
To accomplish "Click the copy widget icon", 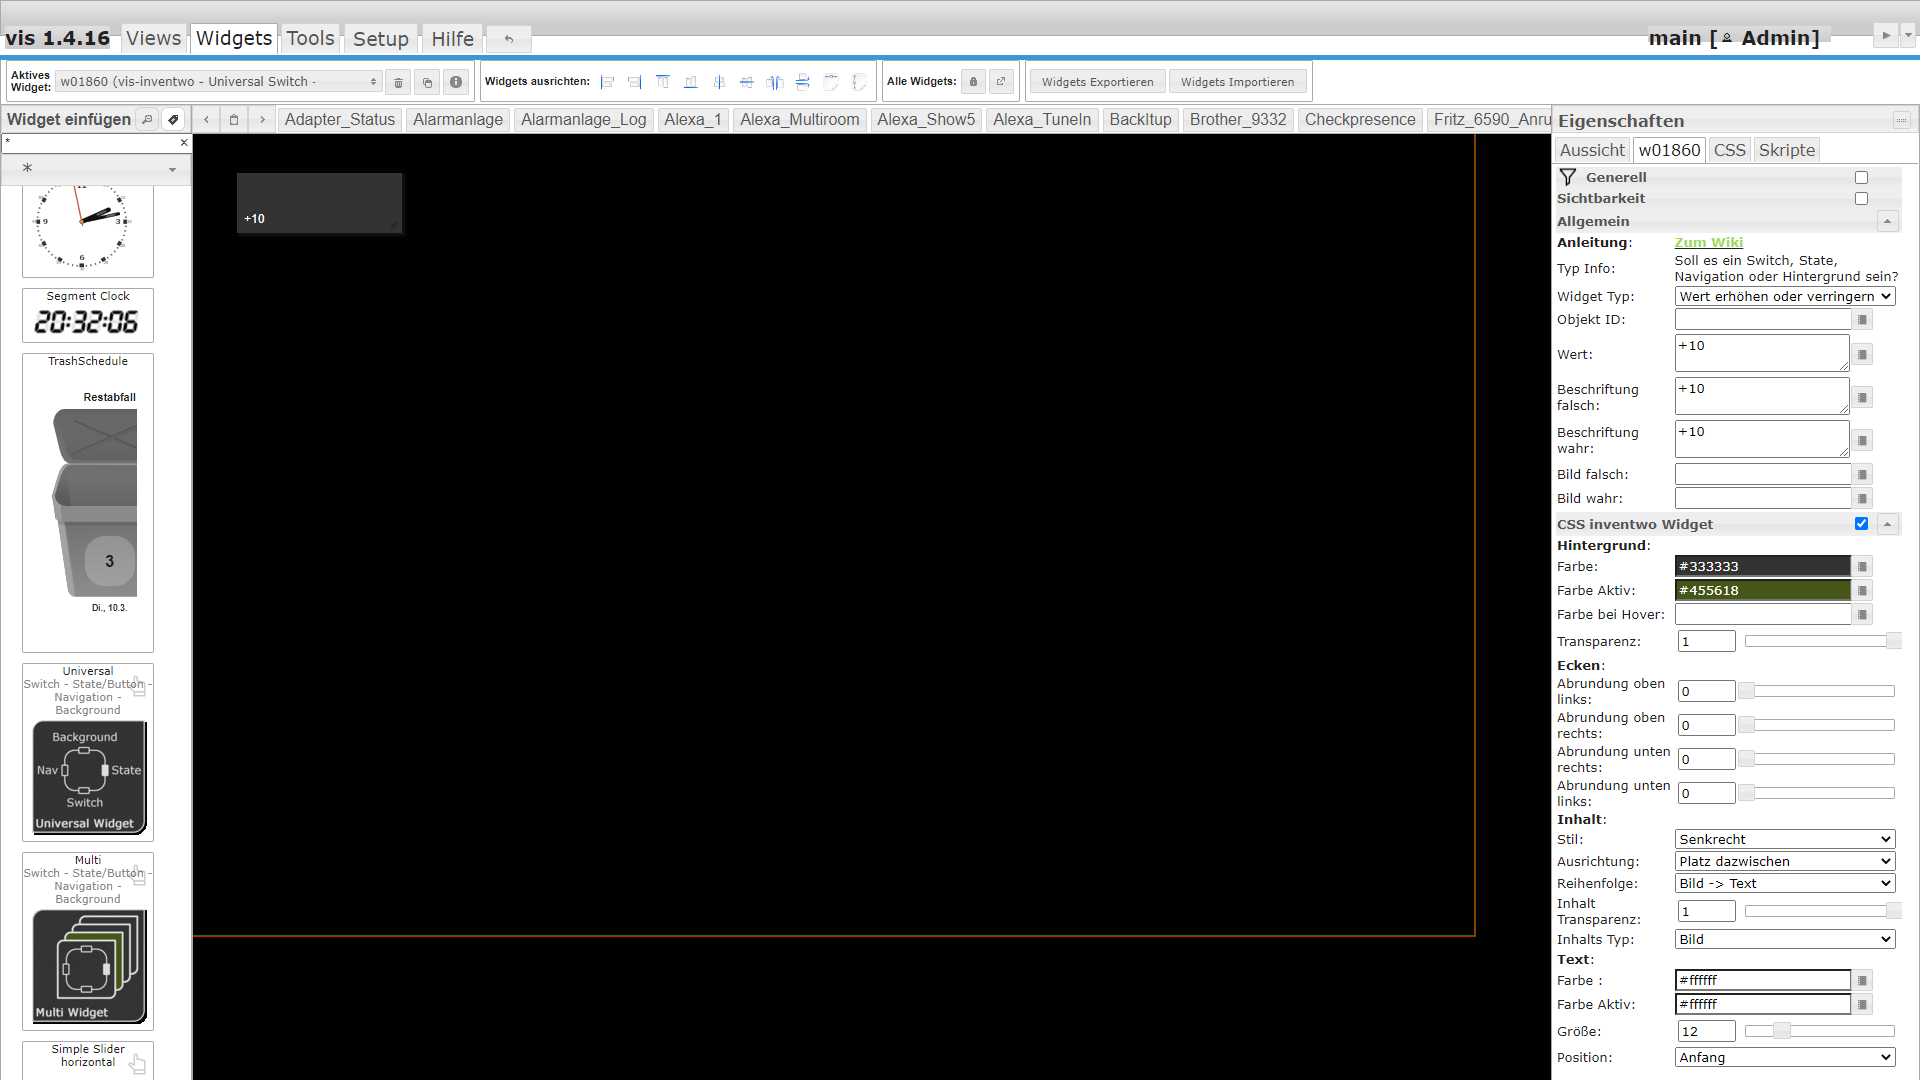I will pyautogui.click(x=427, y=82).
